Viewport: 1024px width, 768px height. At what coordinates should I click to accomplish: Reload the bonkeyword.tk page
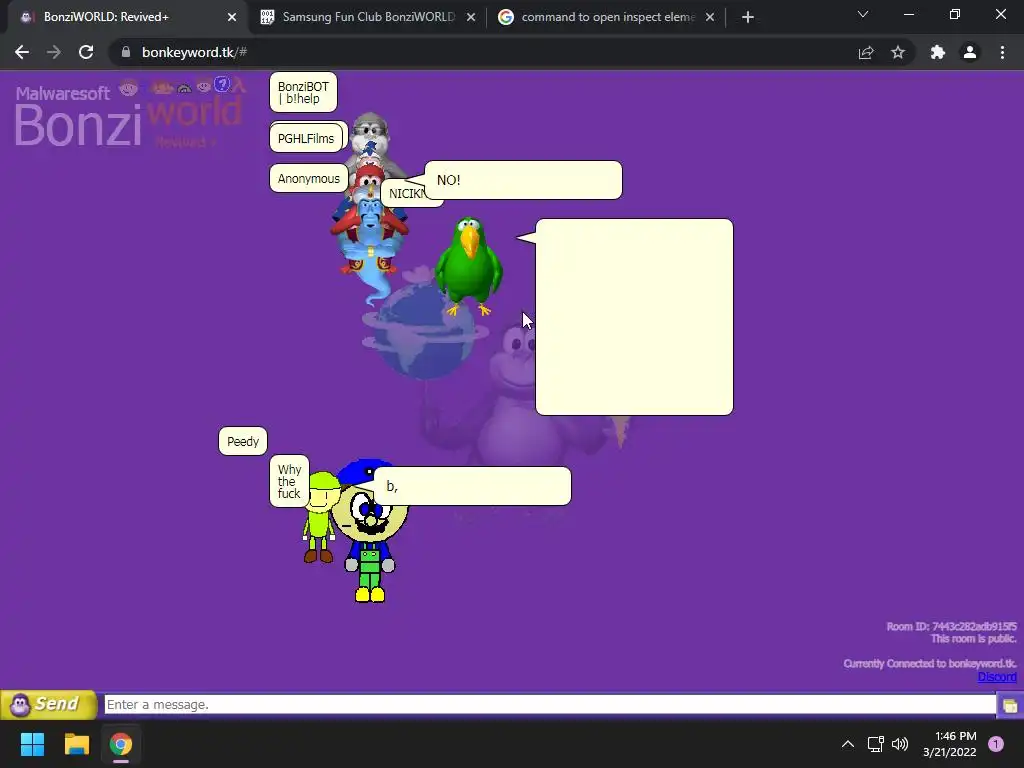point(86,52)
